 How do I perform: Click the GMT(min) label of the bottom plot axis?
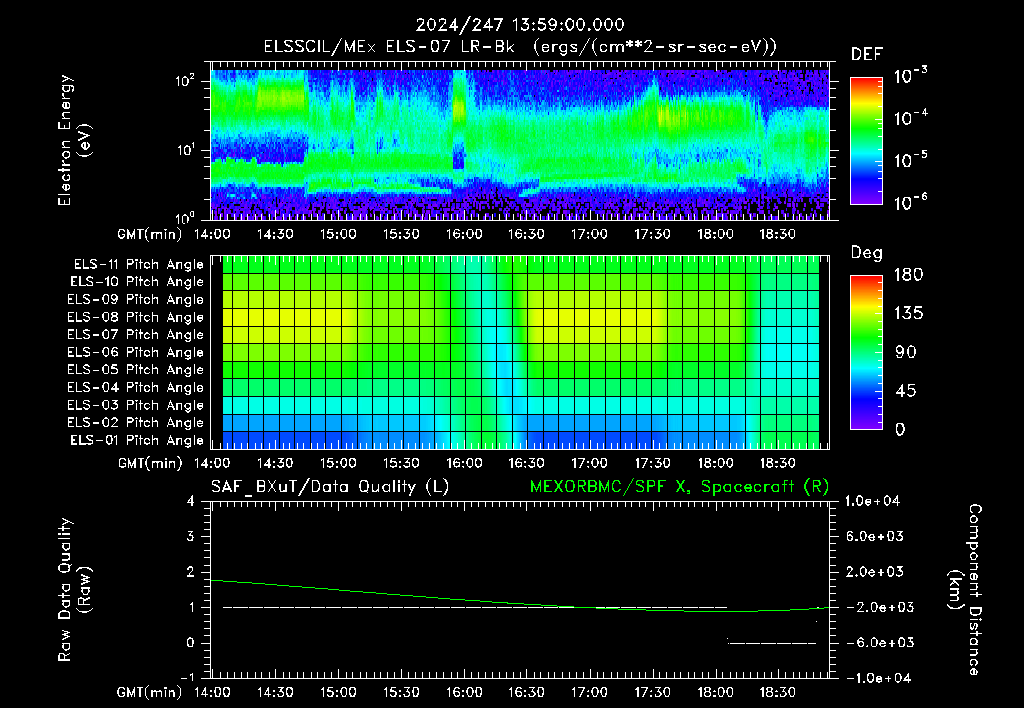(150, 692)
